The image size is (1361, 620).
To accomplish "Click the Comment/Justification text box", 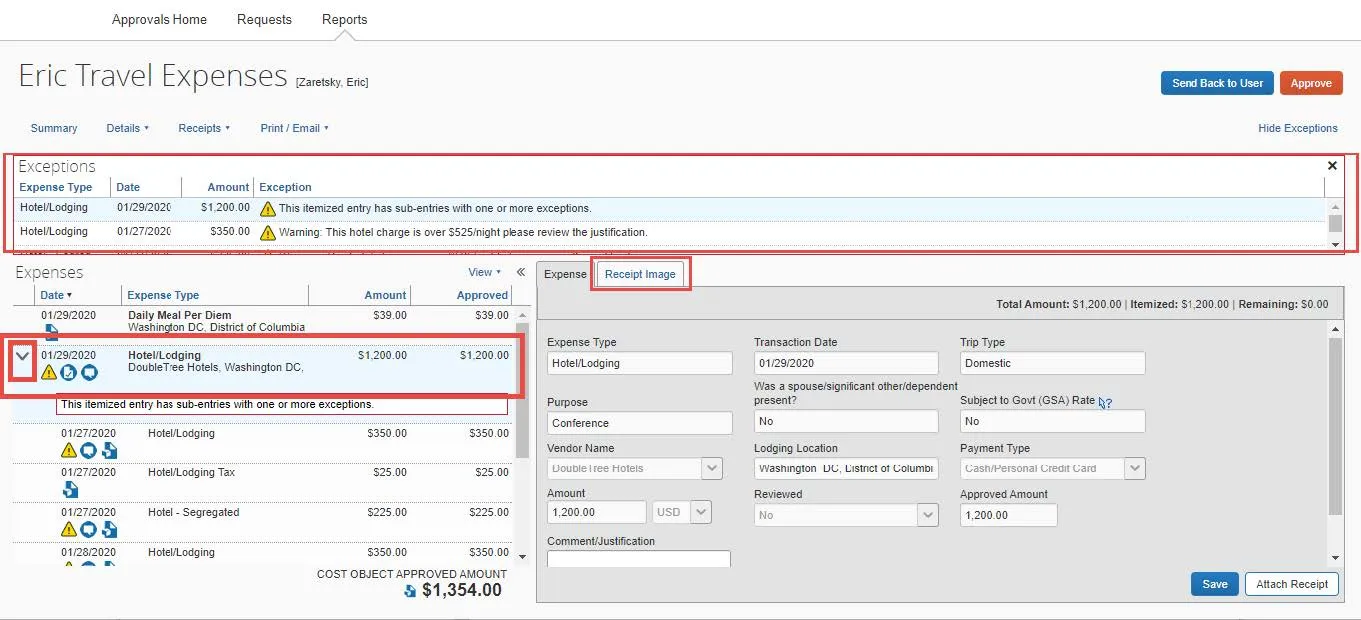I will point(639,559).
